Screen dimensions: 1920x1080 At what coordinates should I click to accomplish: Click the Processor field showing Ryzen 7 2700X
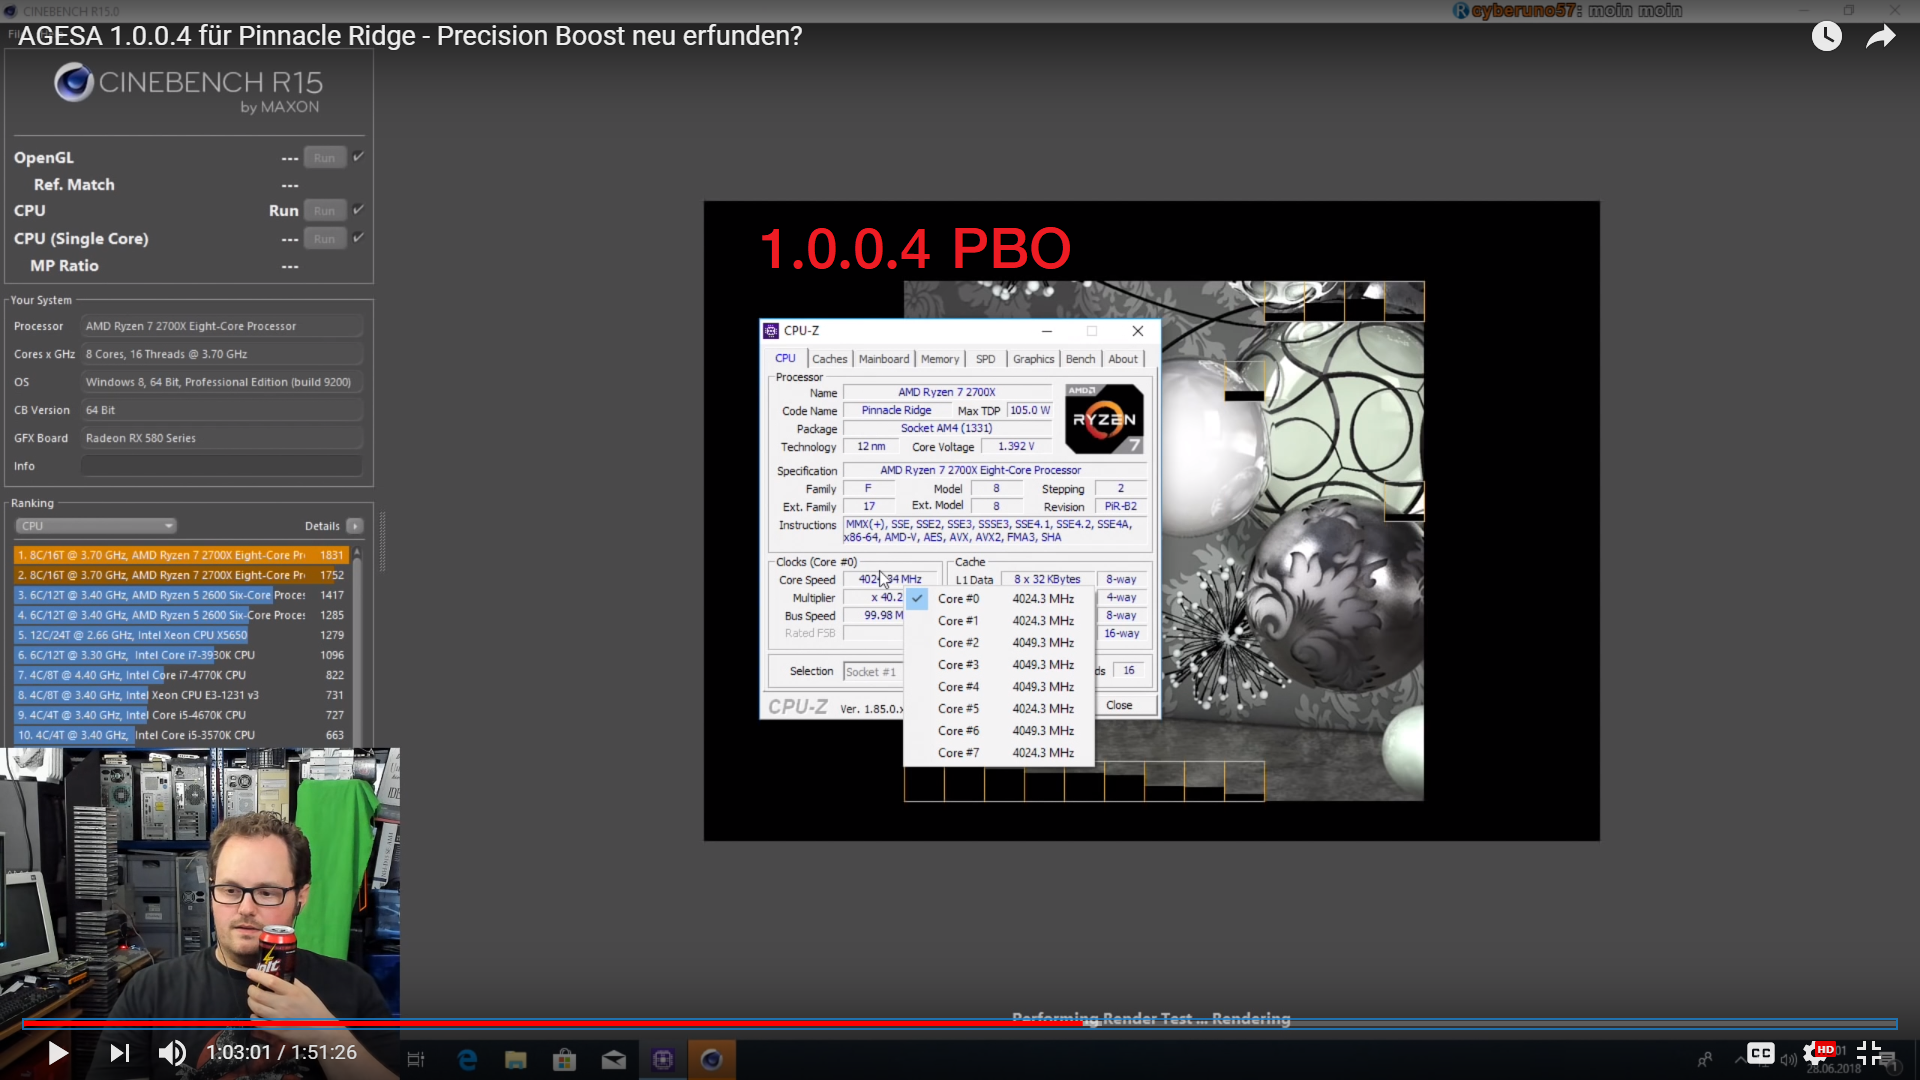[222, 326]
